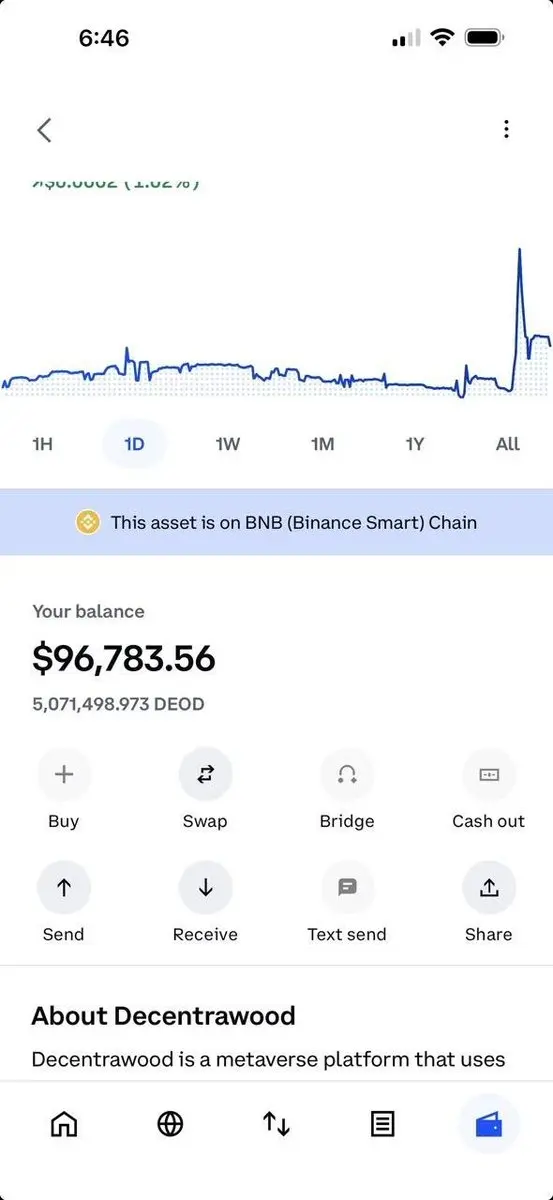Open the browser globe tab

[170, 1124]
